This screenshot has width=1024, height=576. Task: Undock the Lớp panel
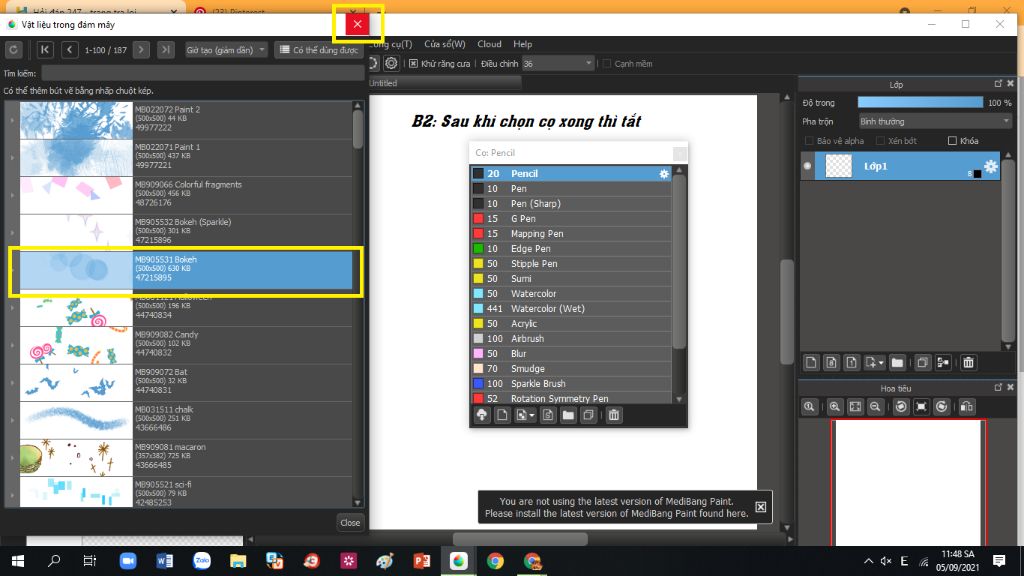(998, 84)
